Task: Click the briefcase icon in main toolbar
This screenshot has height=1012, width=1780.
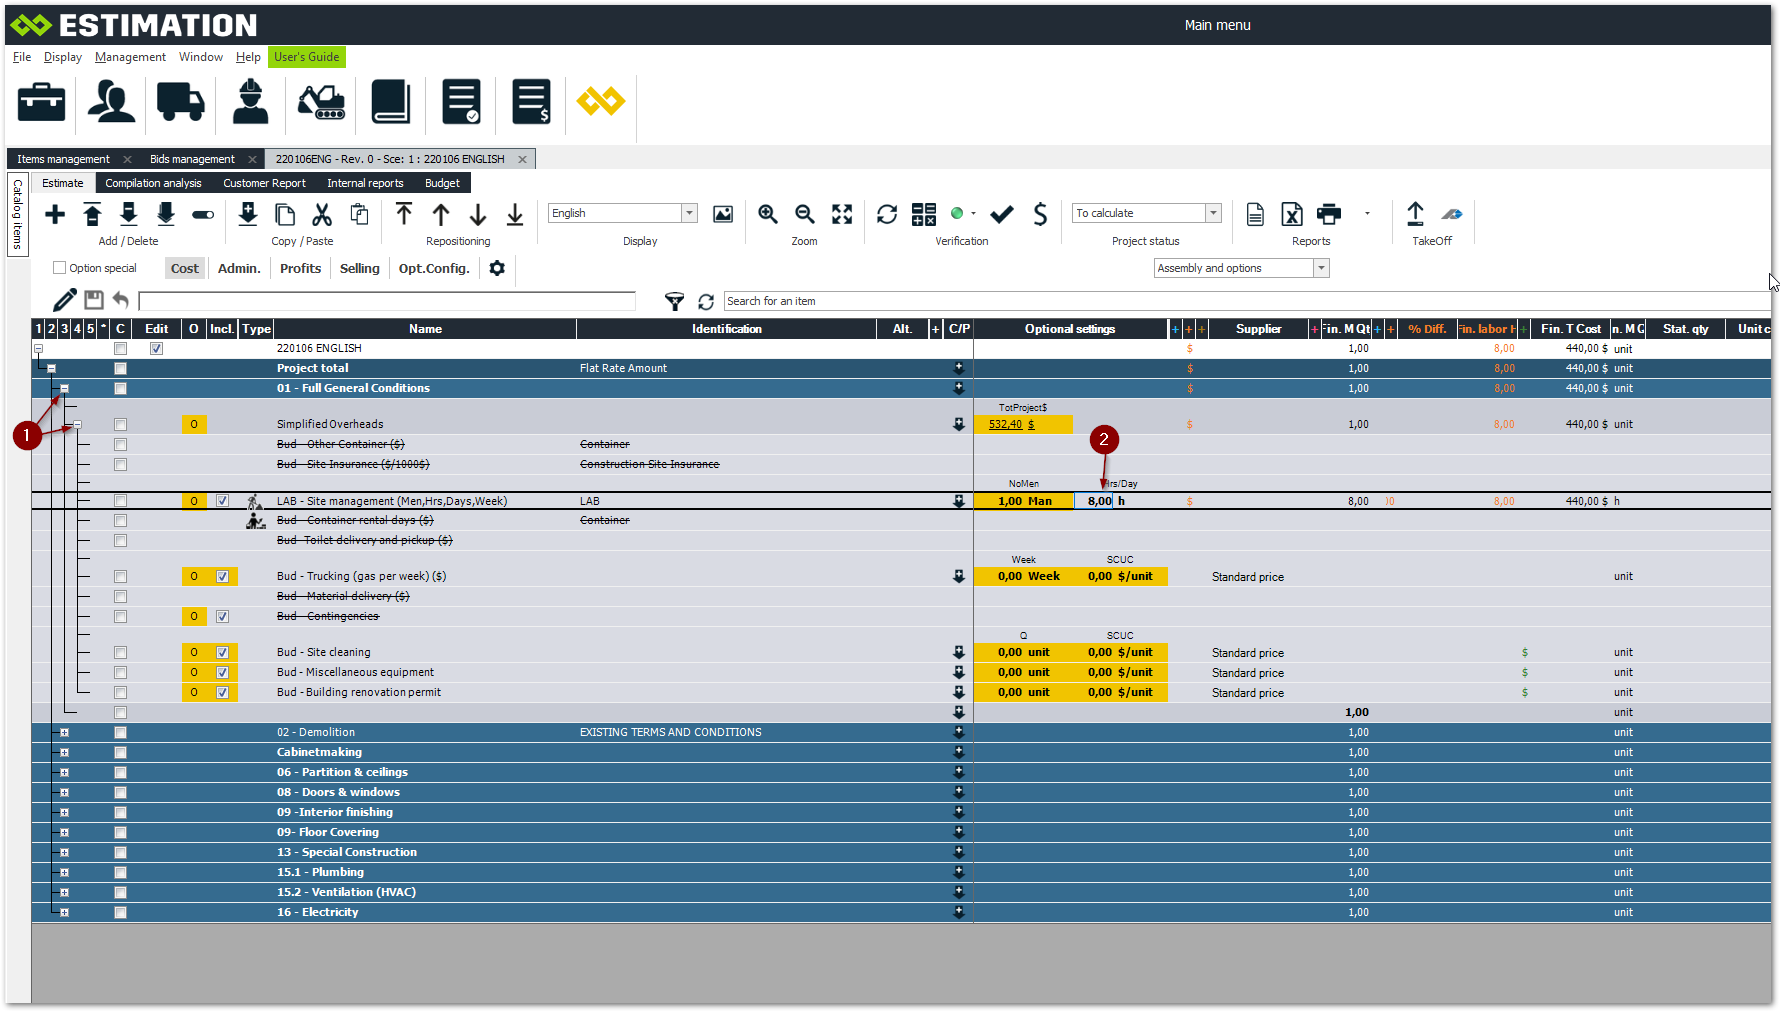Action: pos(41,102)
